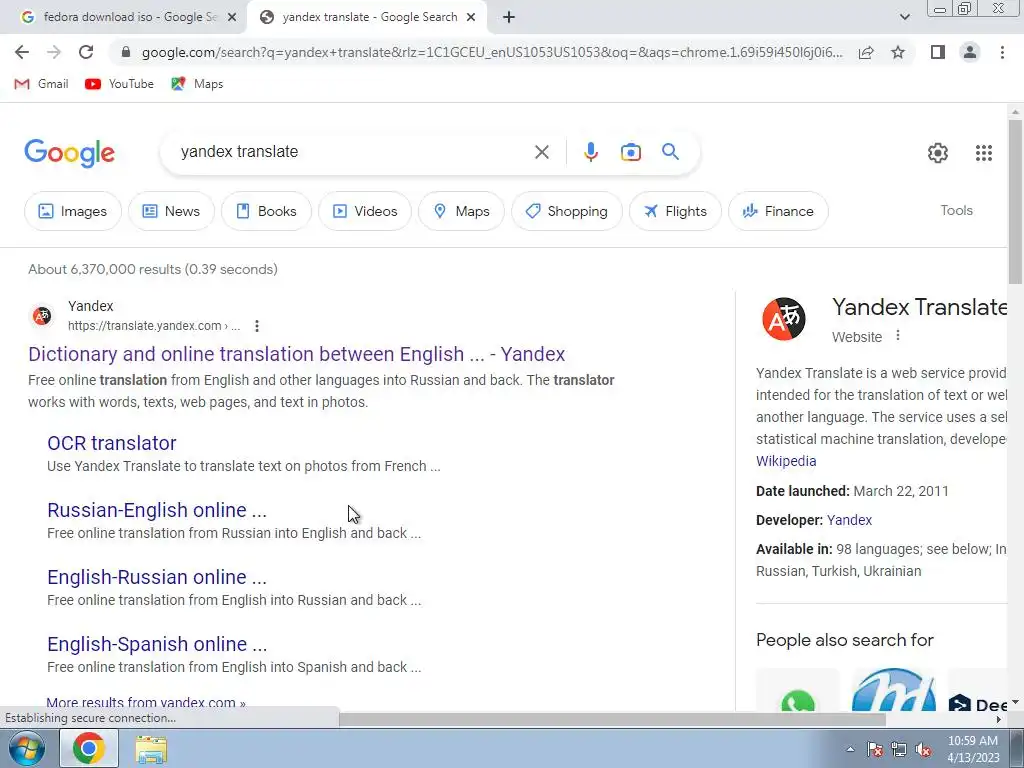The height and width of the screenshot is (768, 1024).
Task: Open English-Russian online sitelink
Action: coord(157,577)
